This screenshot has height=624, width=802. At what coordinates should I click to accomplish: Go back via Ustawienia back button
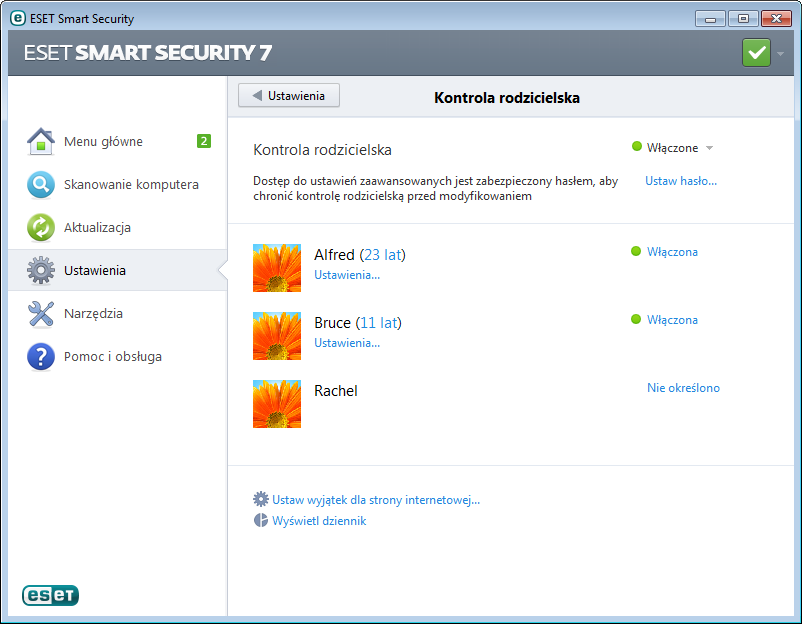(x=289, y=96)
